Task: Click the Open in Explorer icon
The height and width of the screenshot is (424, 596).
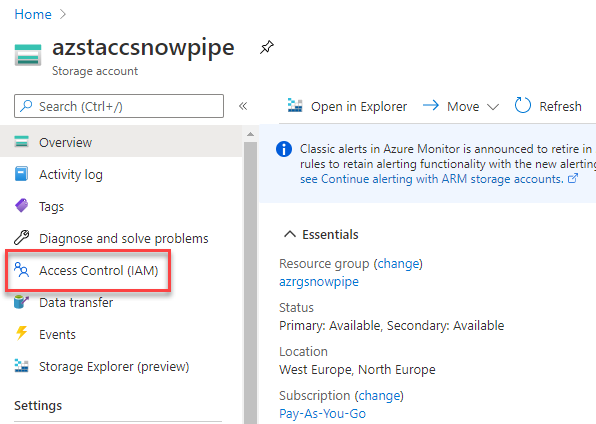Action: tap(295, 106)
